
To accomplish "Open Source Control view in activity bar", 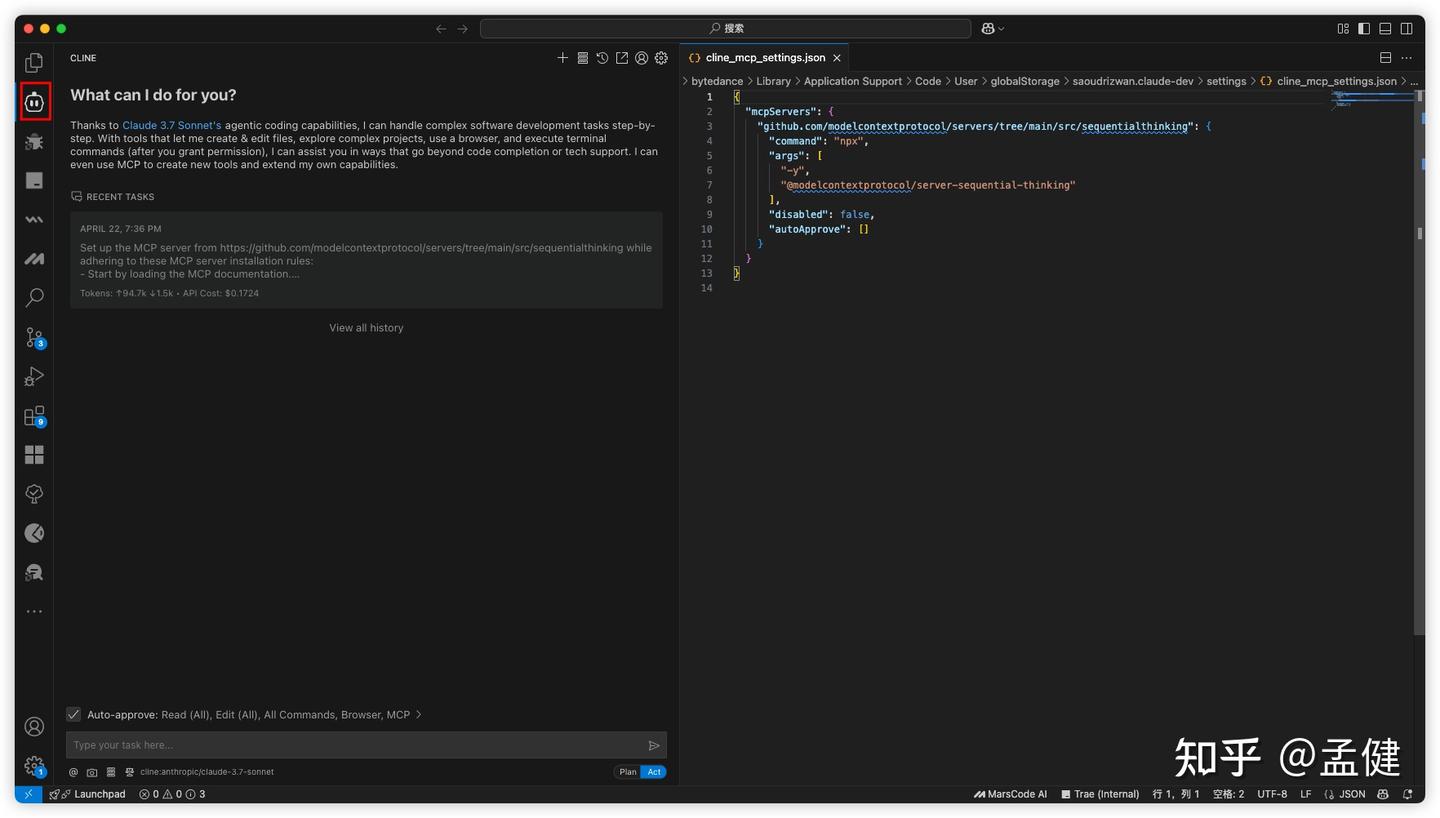I will pyautogui.click(x=34, y=337).
